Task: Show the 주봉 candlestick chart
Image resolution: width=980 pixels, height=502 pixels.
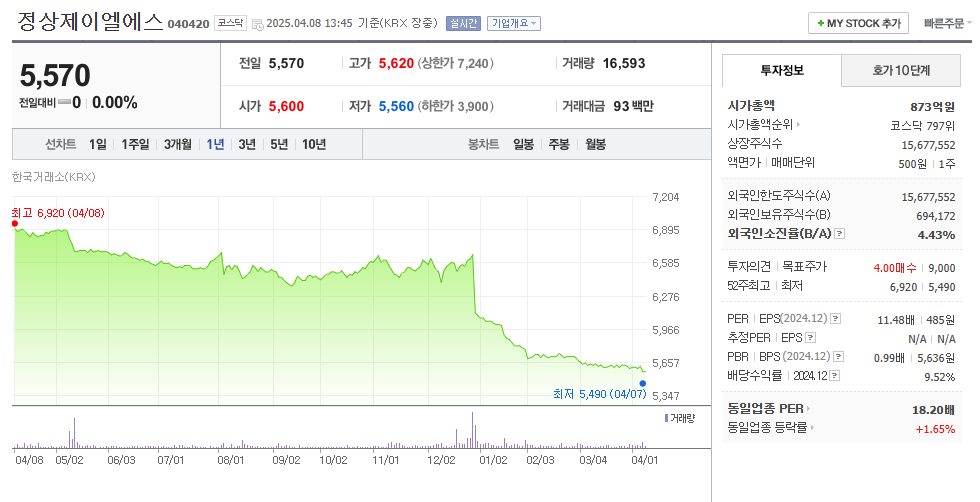Action: tap(559, 144)
